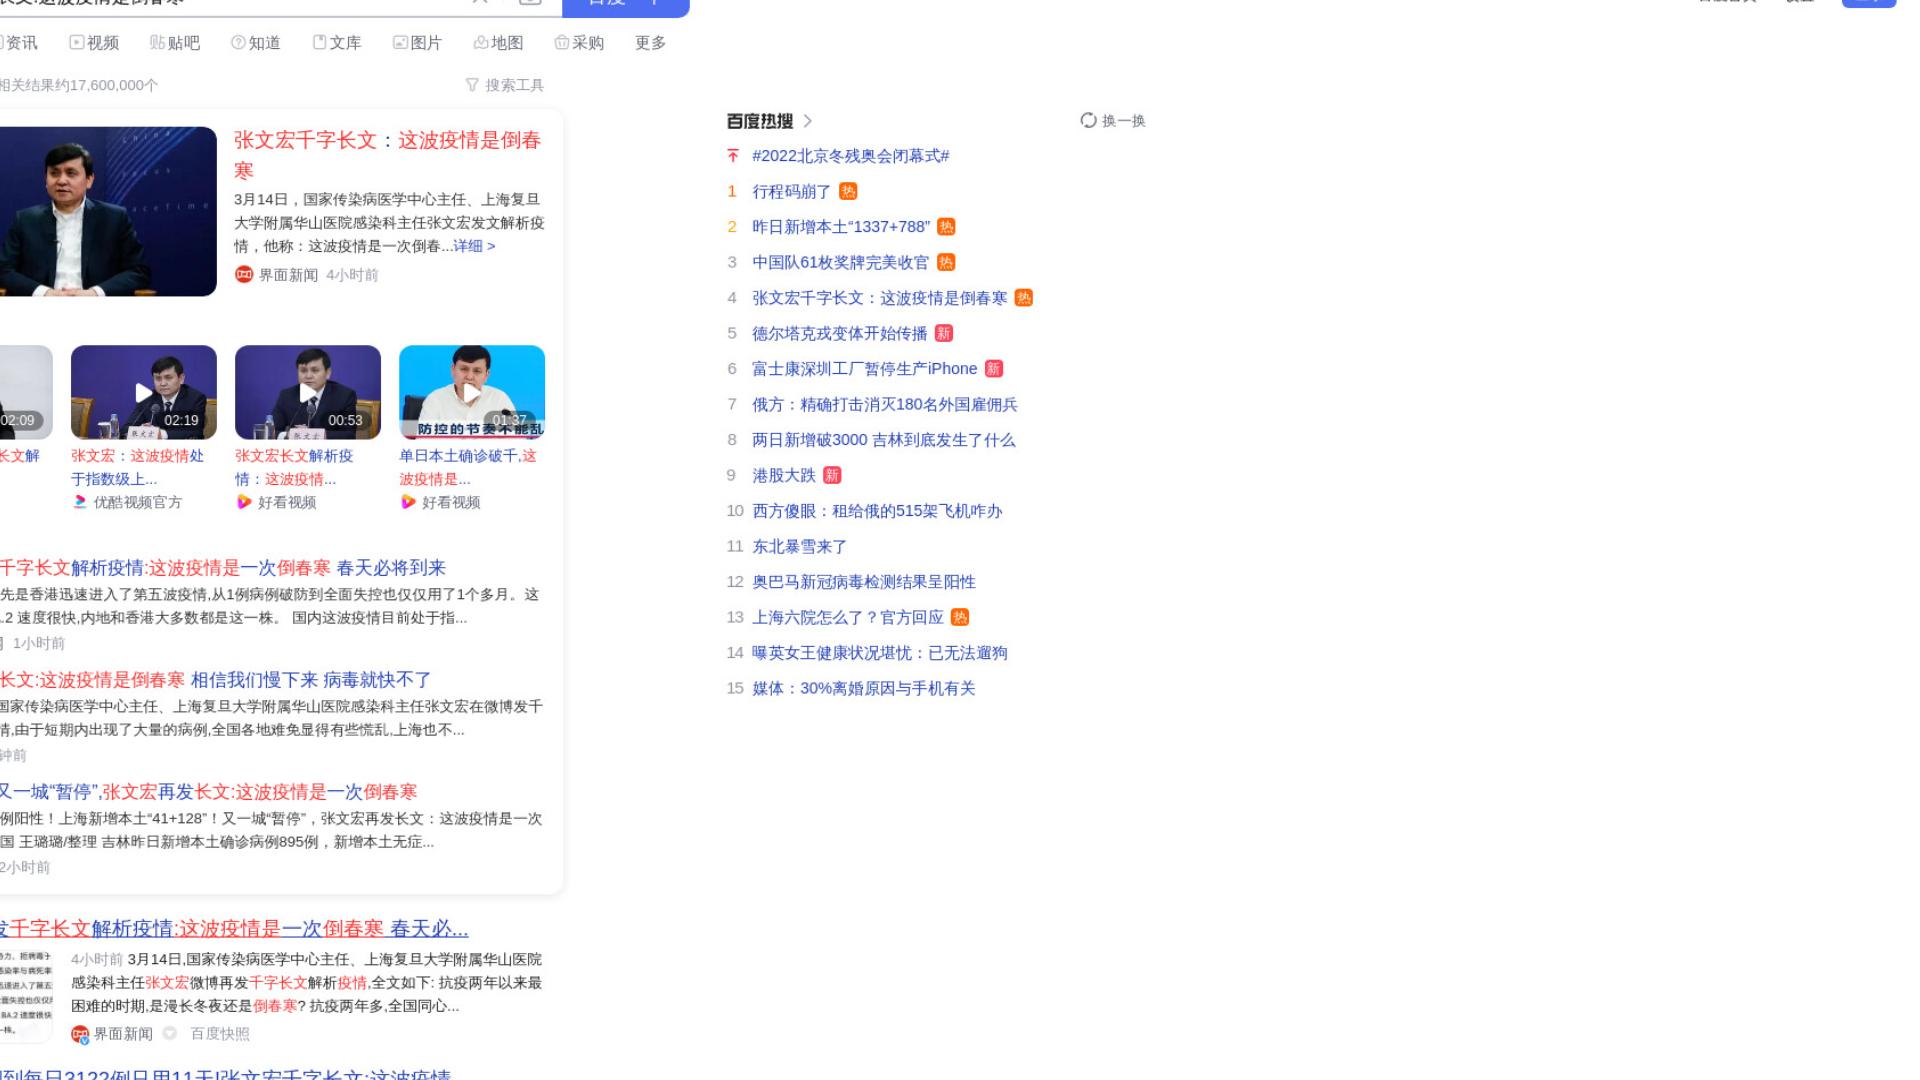Open the 视频 search tab
1920x1080 pixels.
click(x=94, y=43)
